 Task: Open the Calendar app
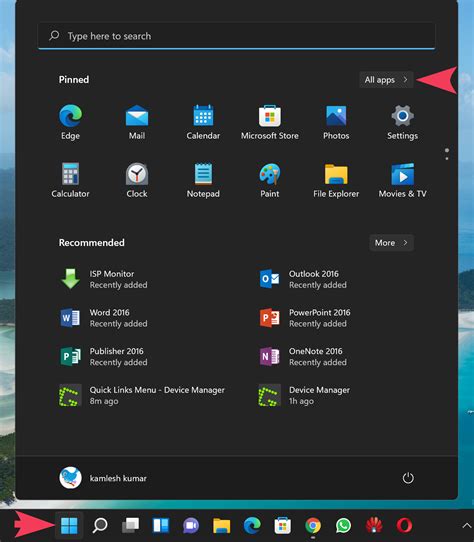pos(203,122)
